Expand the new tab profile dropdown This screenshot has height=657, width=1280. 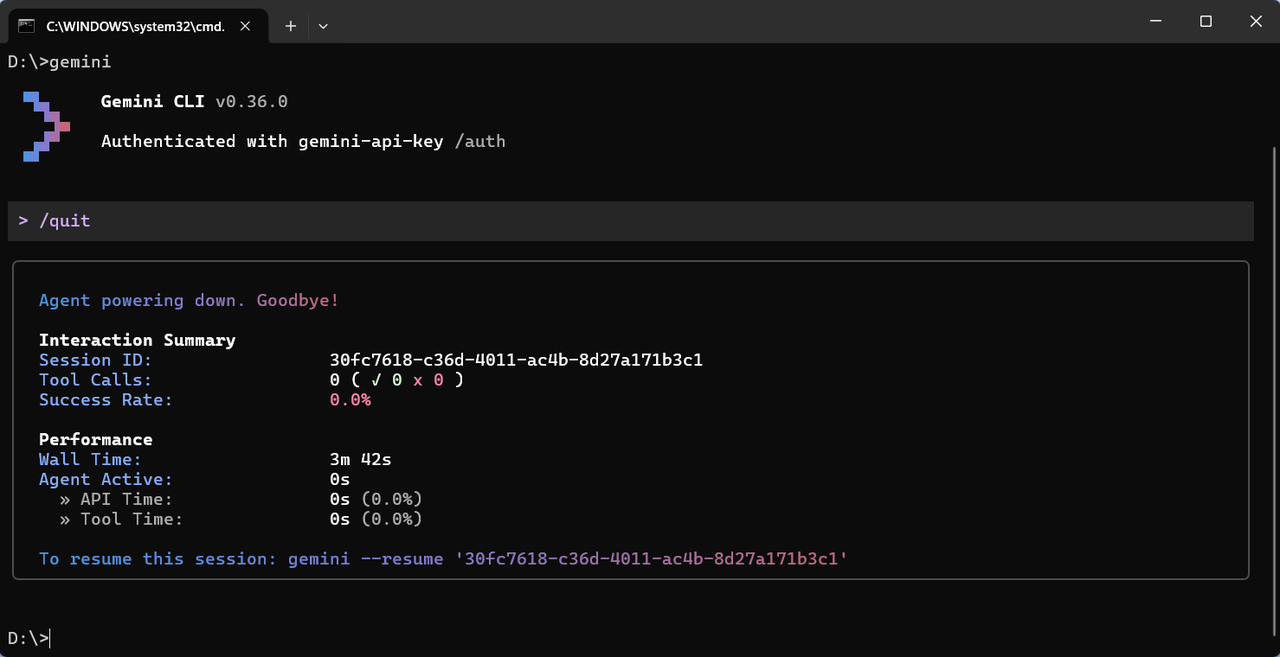(x=322, y=26)
